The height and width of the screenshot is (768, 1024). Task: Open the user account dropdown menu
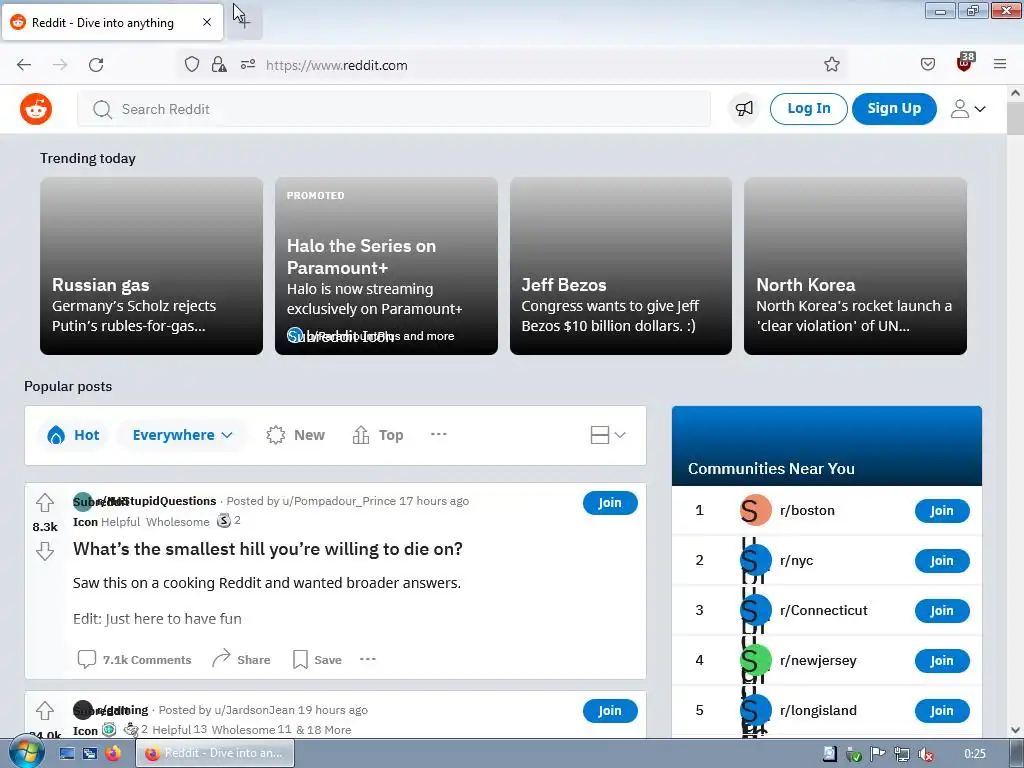[968, 108]
